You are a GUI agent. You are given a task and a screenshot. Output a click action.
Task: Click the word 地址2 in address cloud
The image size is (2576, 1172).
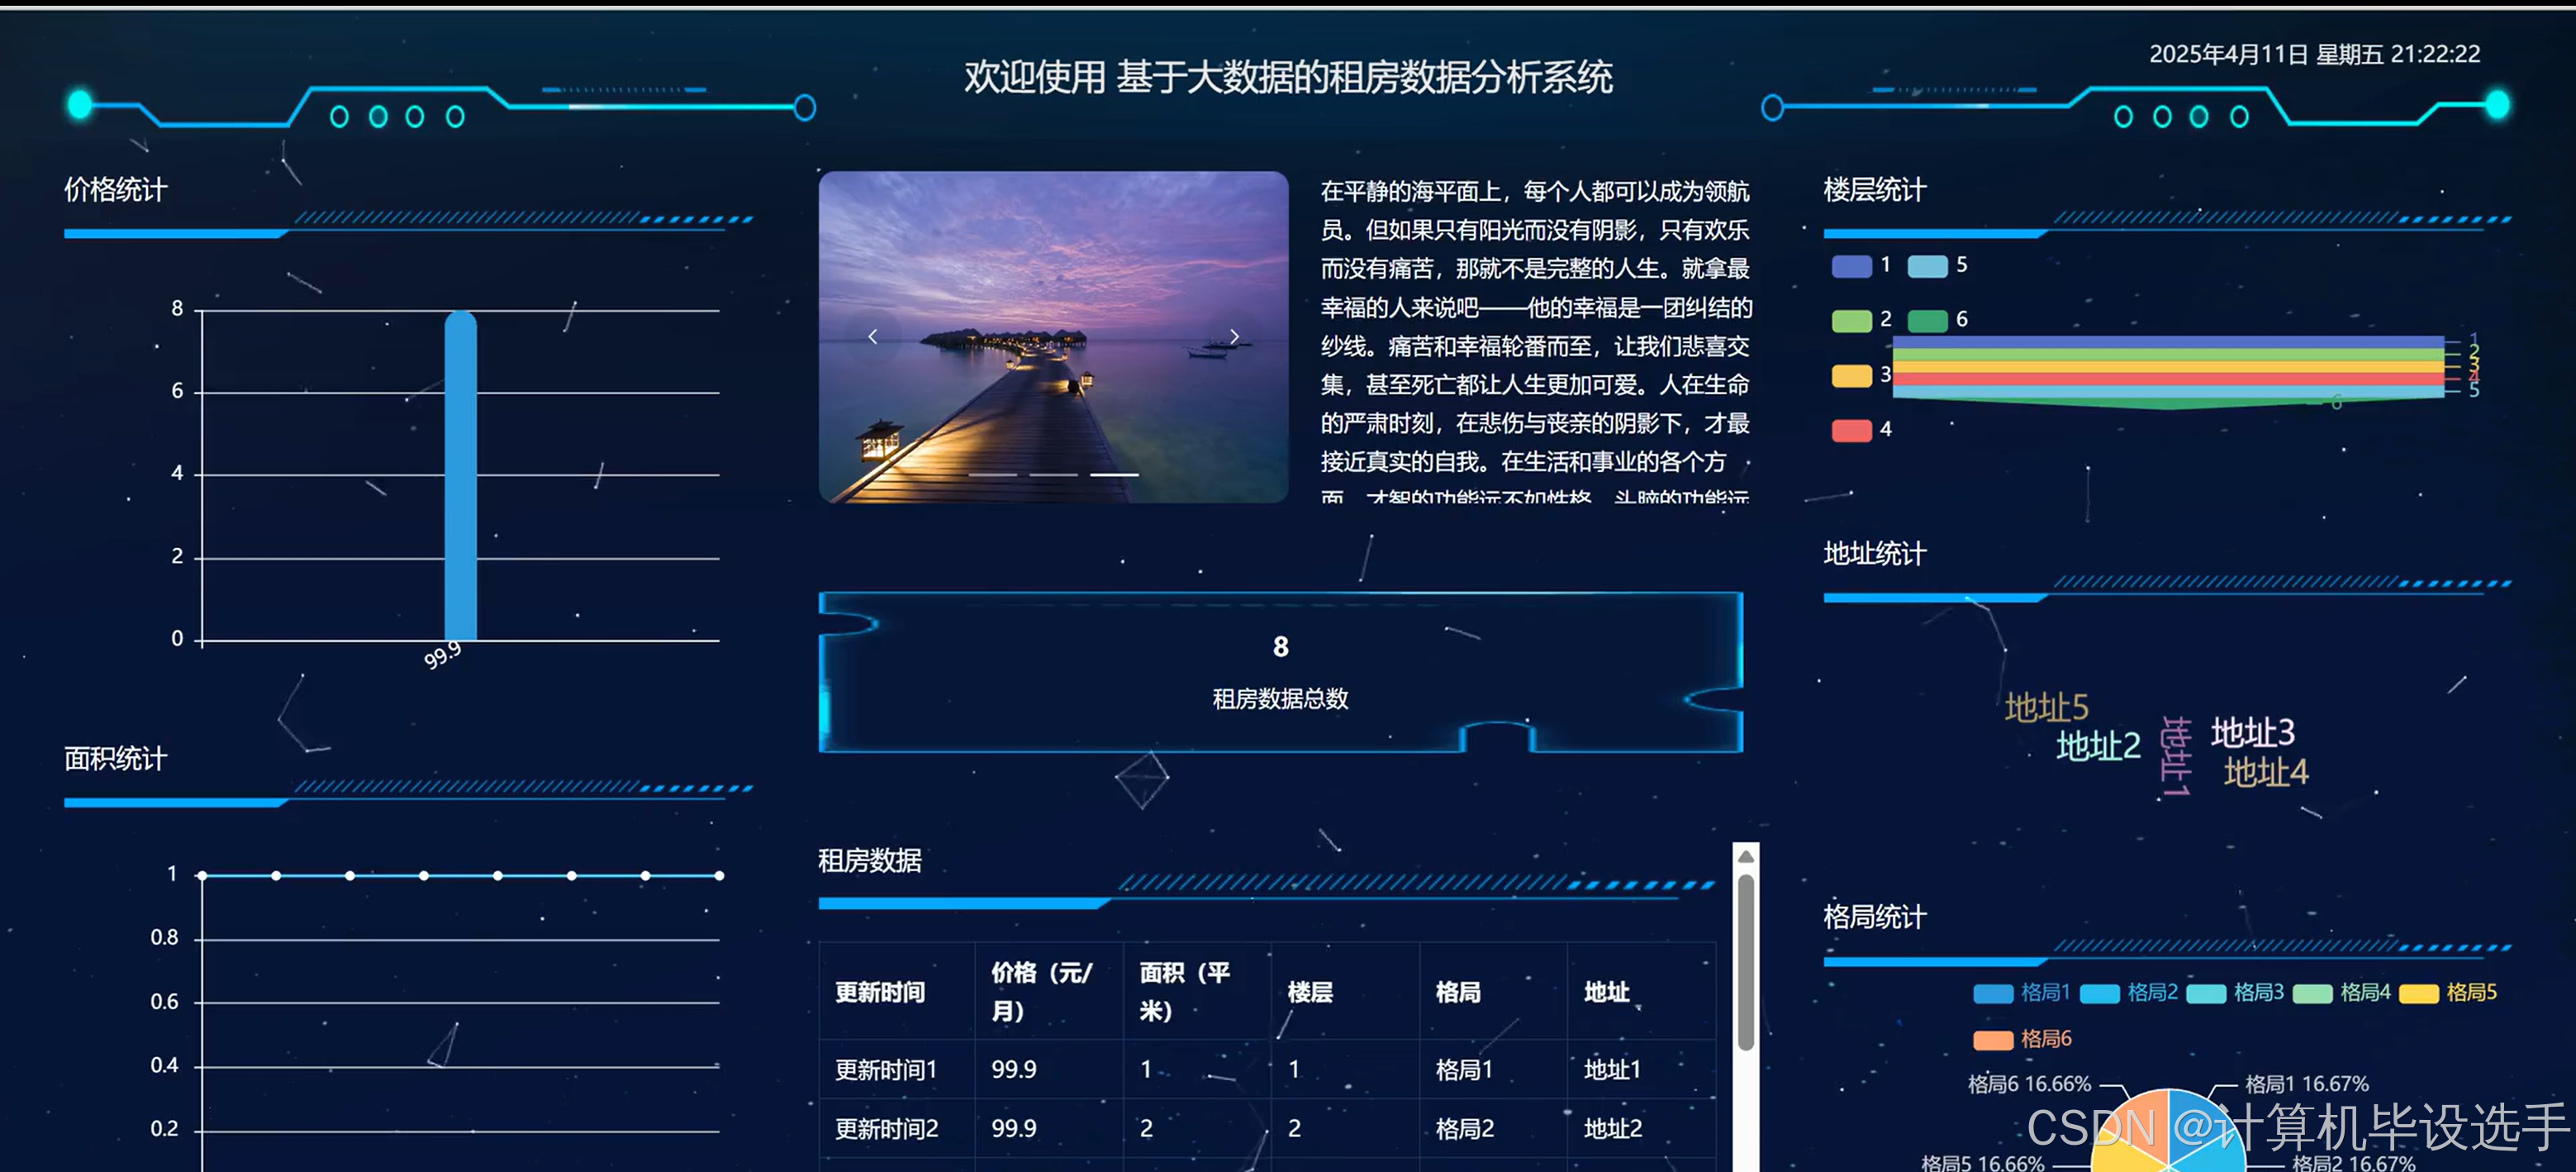[x=2098, y=747]
